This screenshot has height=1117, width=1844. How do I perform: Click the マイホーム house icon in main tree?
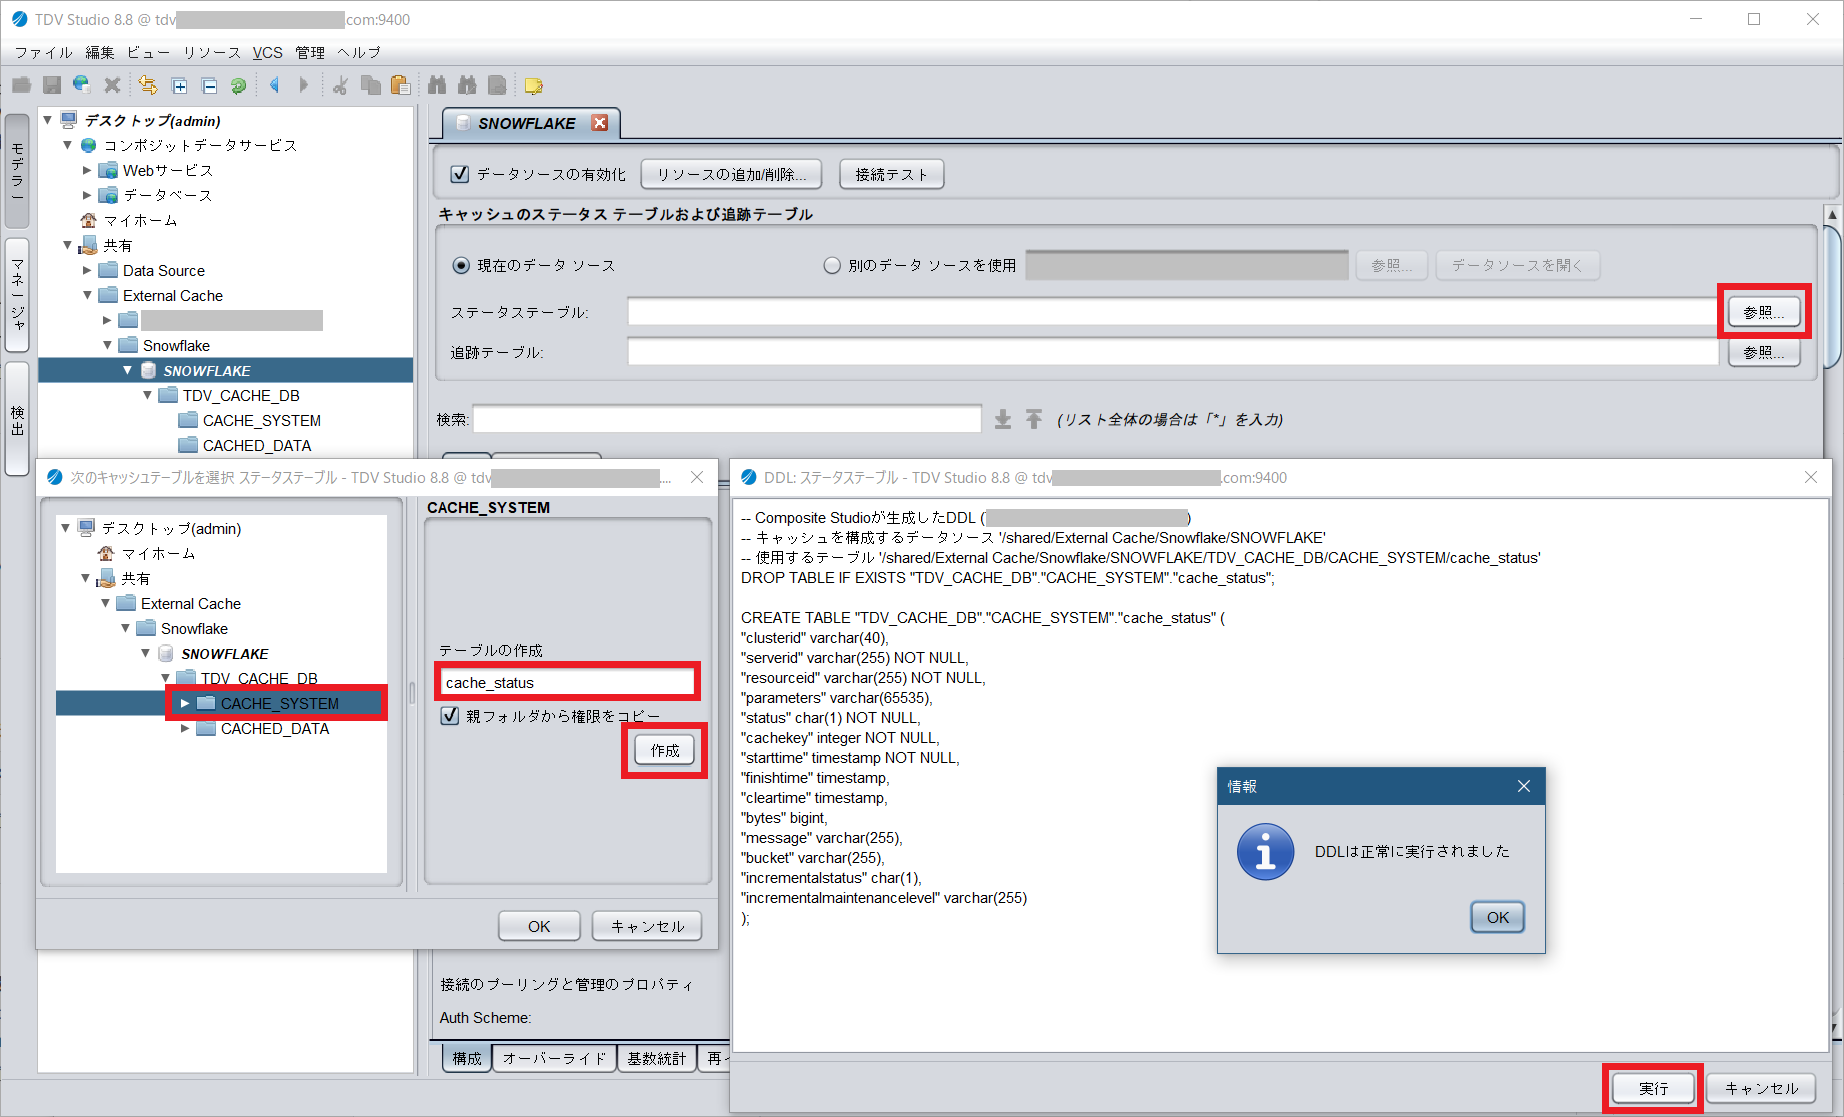click(x=88, y=220)
